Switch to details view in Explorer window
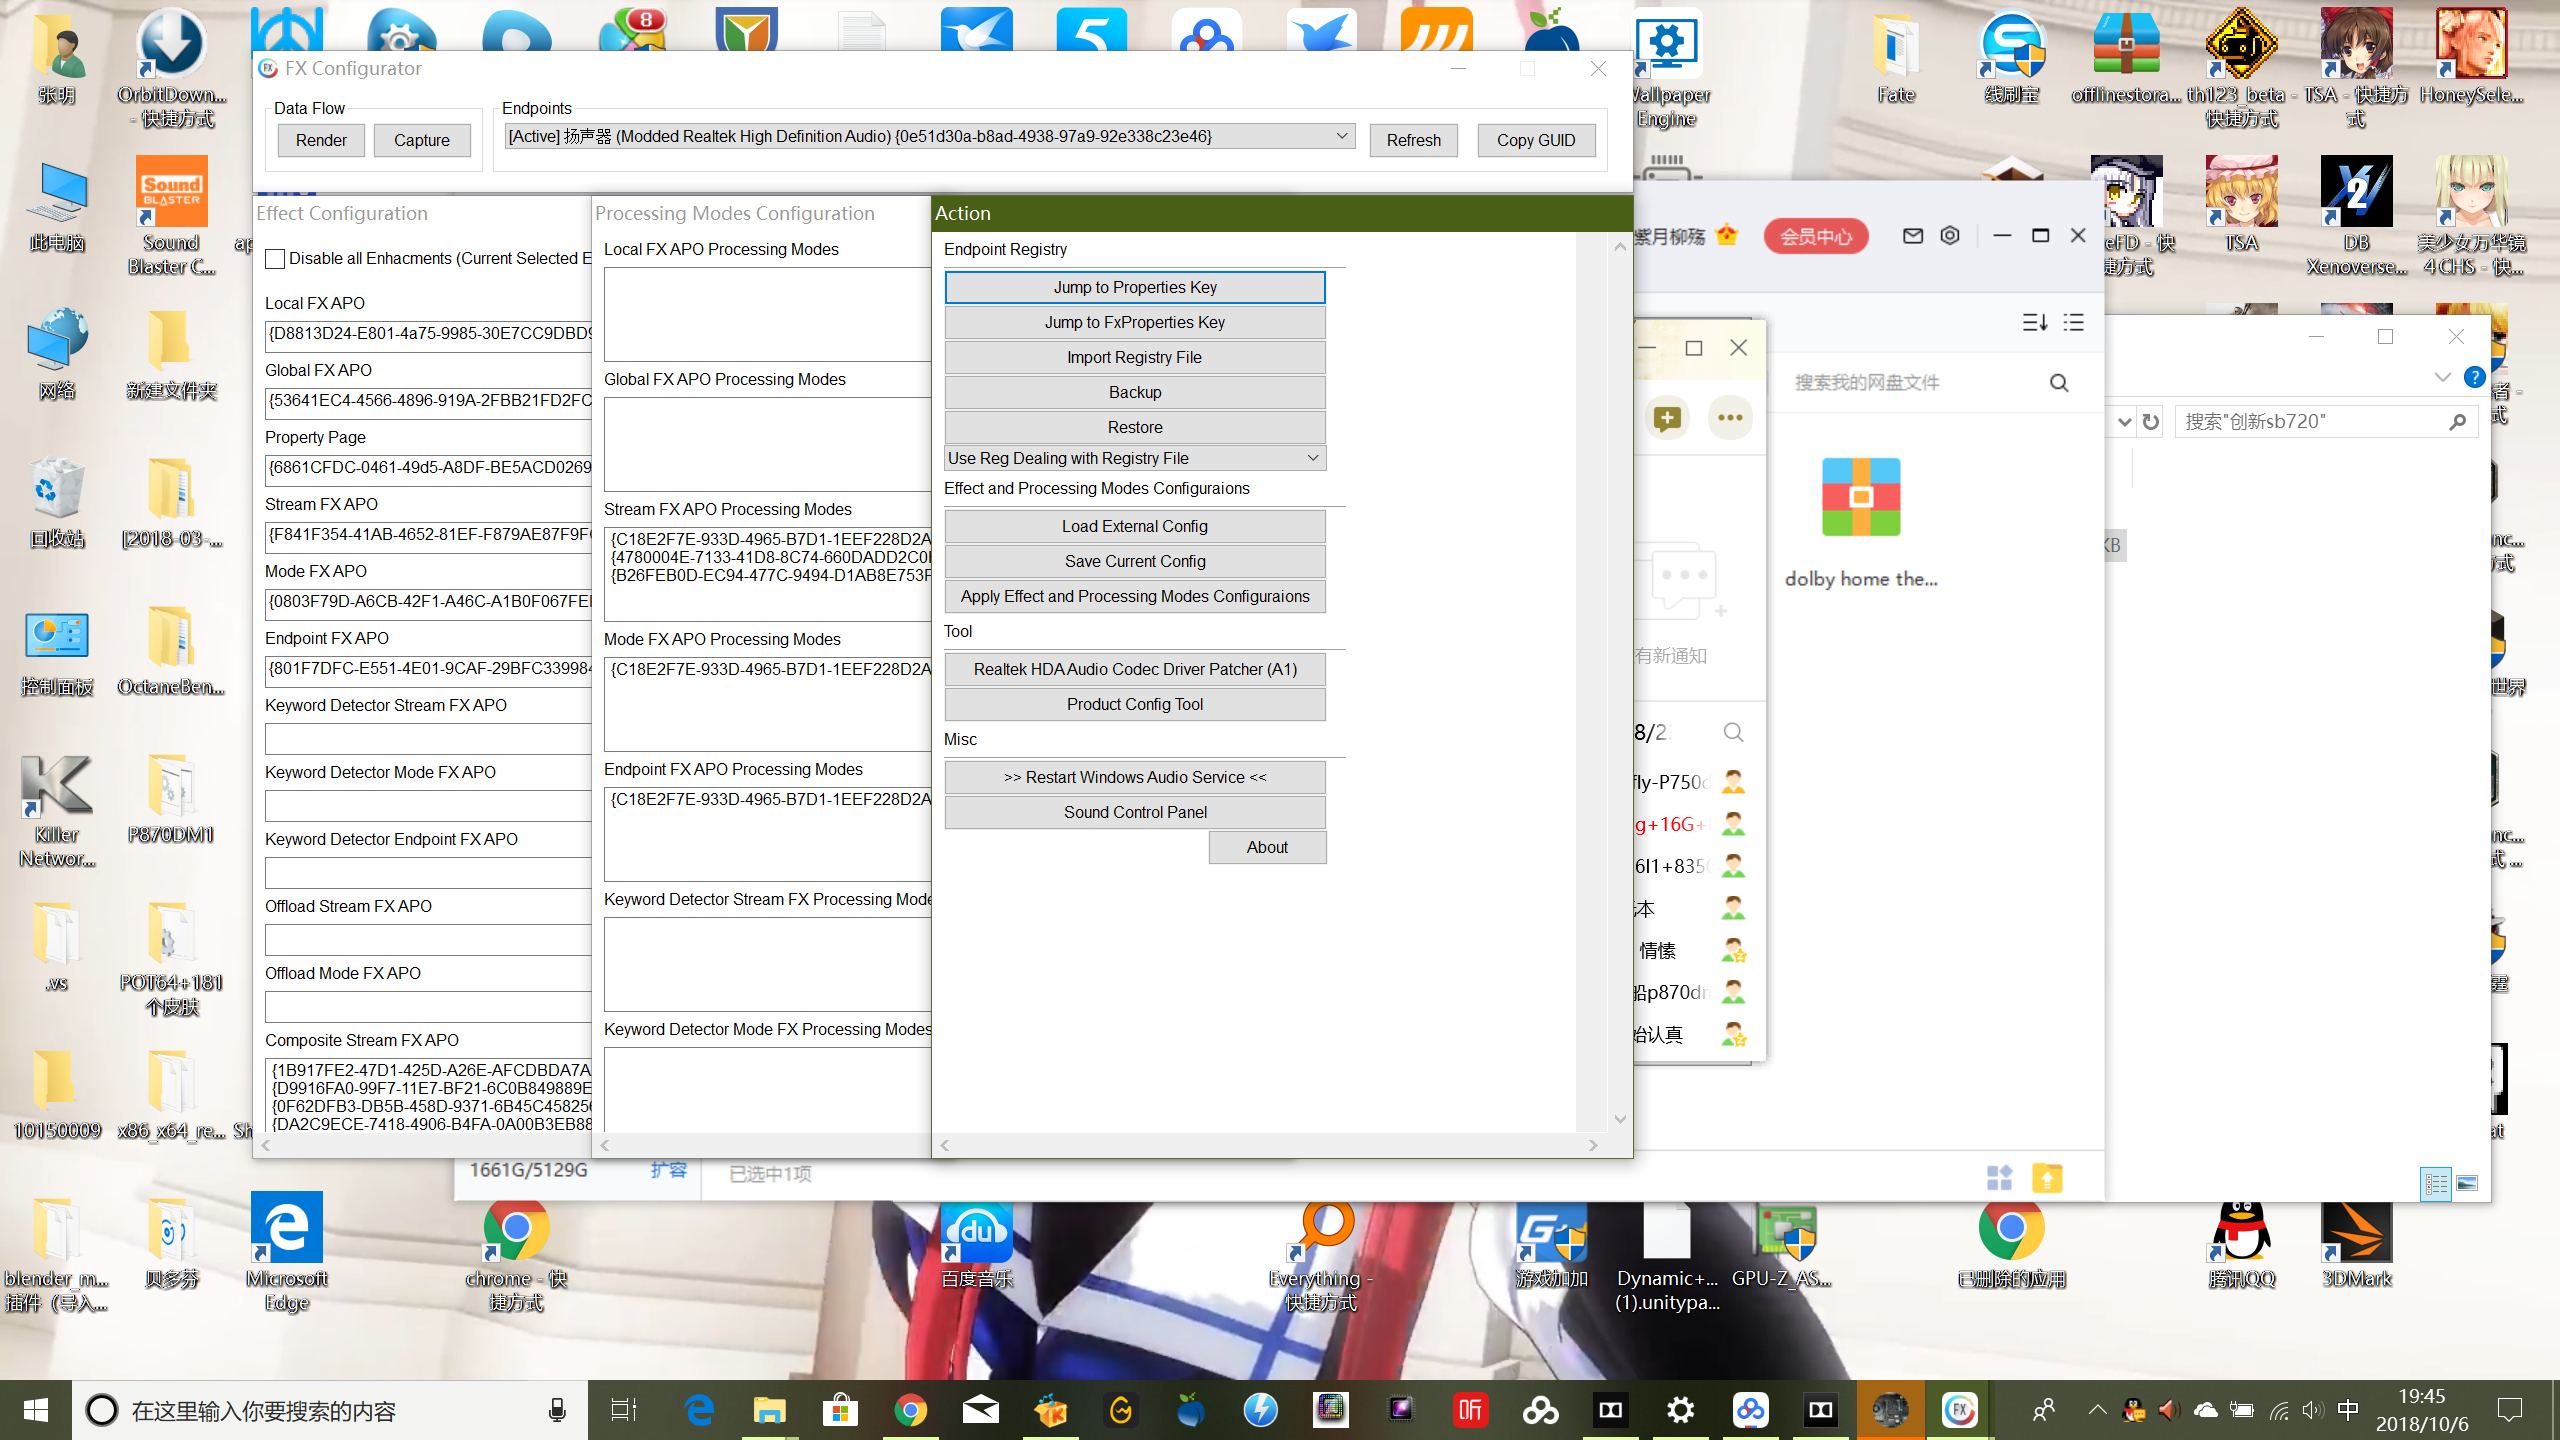 pos(2435,1184)
